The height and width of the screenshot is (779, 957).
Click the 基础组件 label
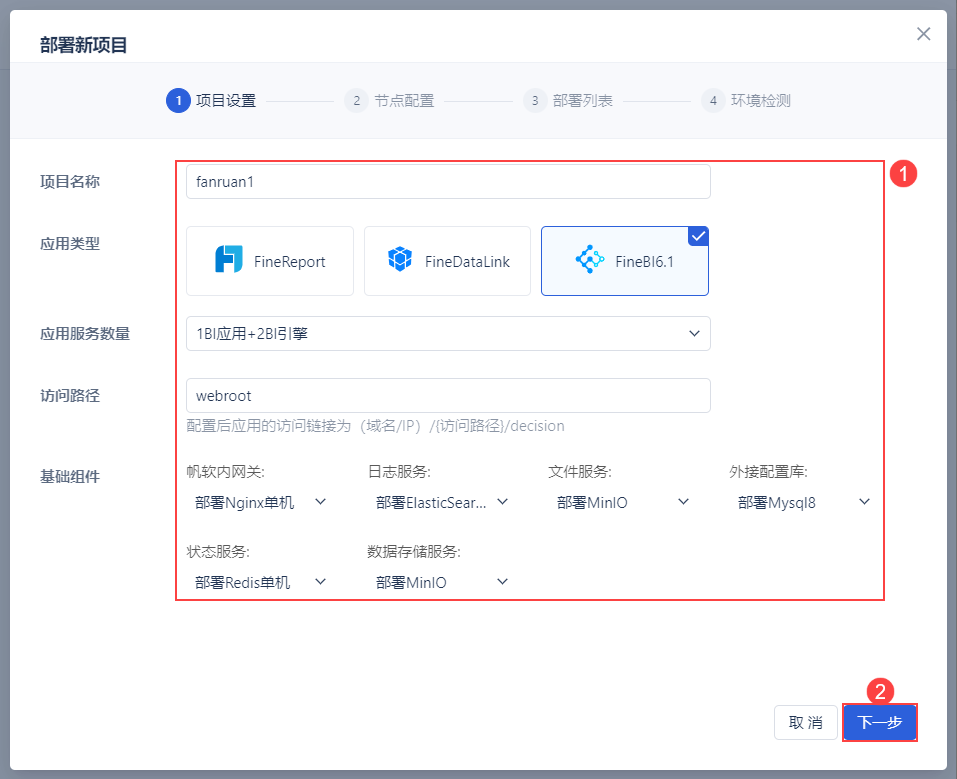(70, 477)
